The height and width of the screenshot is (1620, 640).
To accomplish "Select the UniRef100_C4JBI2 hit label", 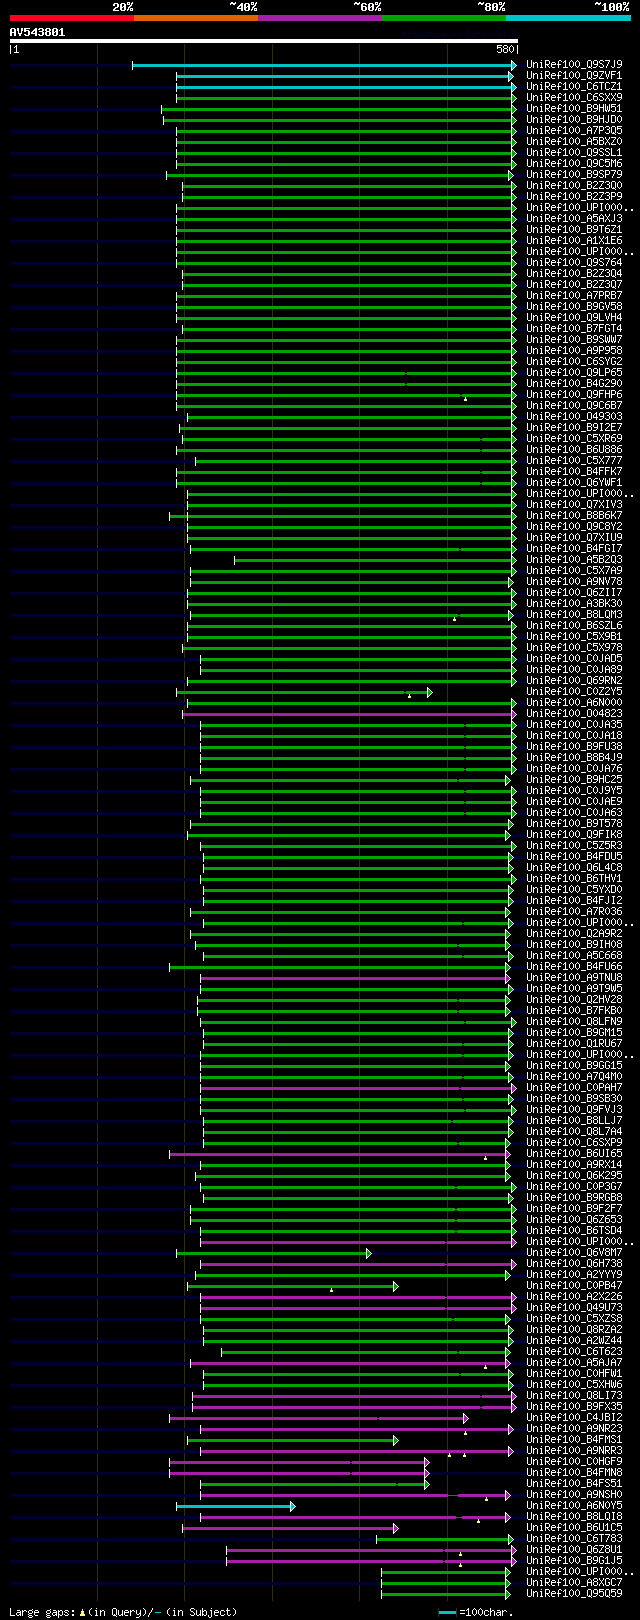I will coord(574,1417).
